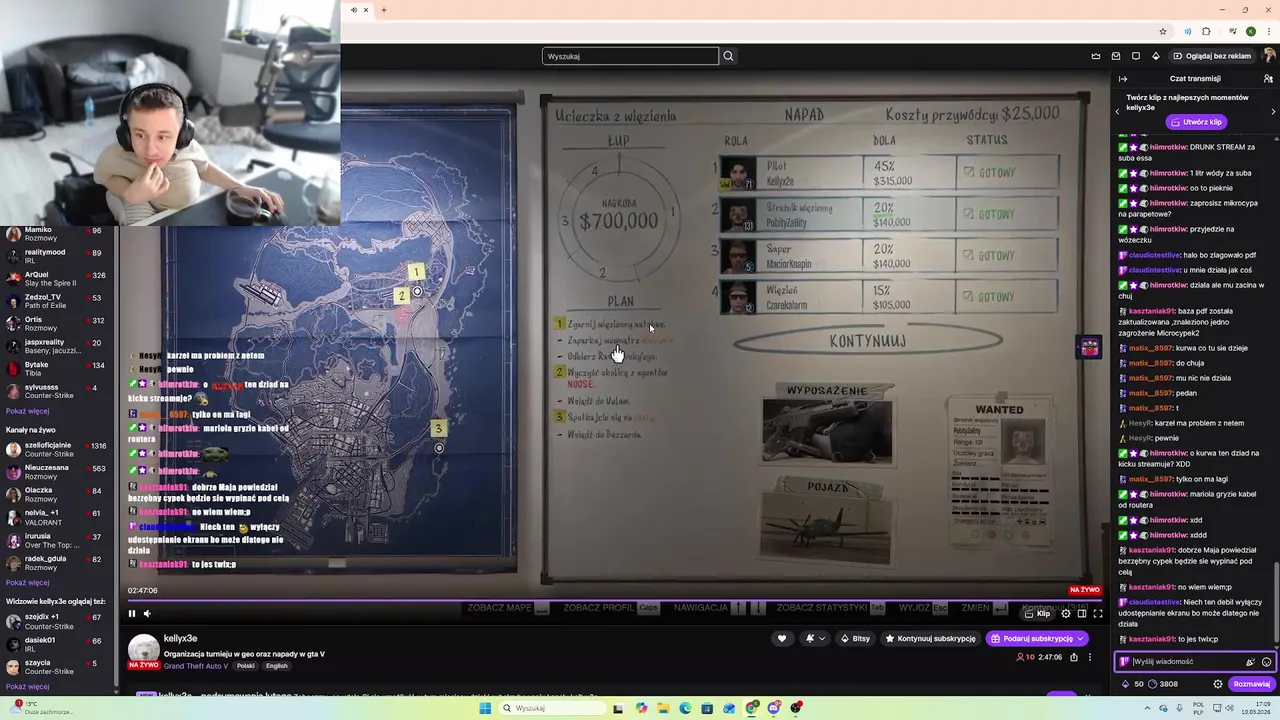Open whispers chat bubble icon

(x=1136, y=56)
